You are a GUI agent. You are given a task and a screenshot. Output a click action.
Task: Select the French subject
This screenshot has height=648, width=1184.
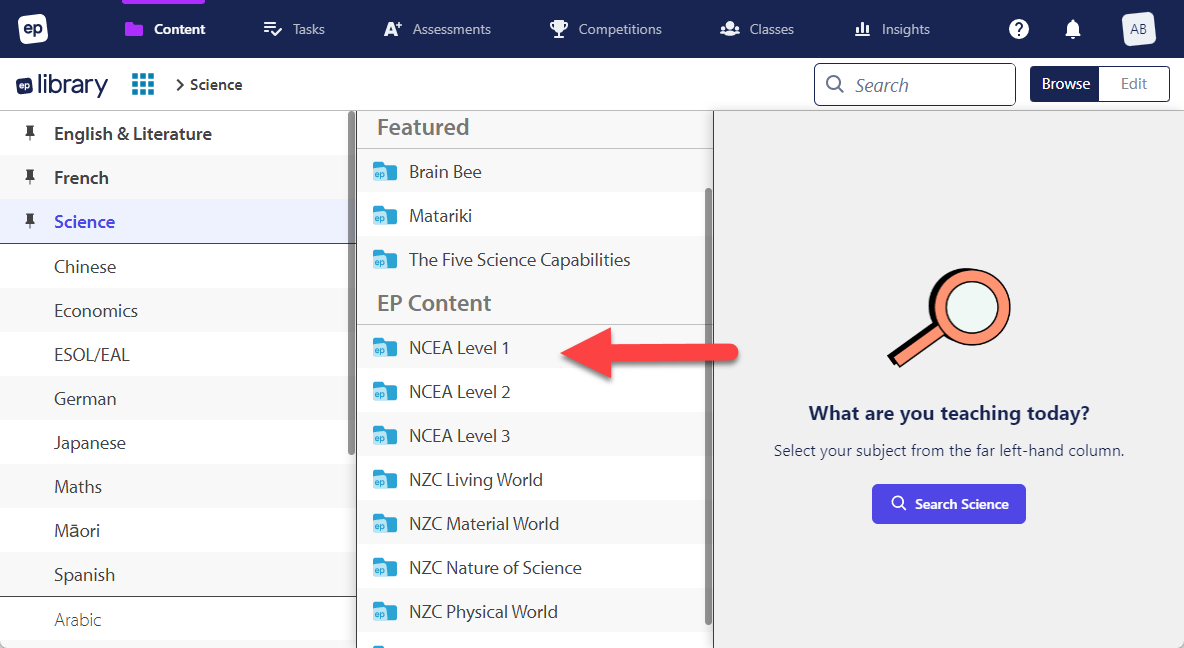(82, 177)
